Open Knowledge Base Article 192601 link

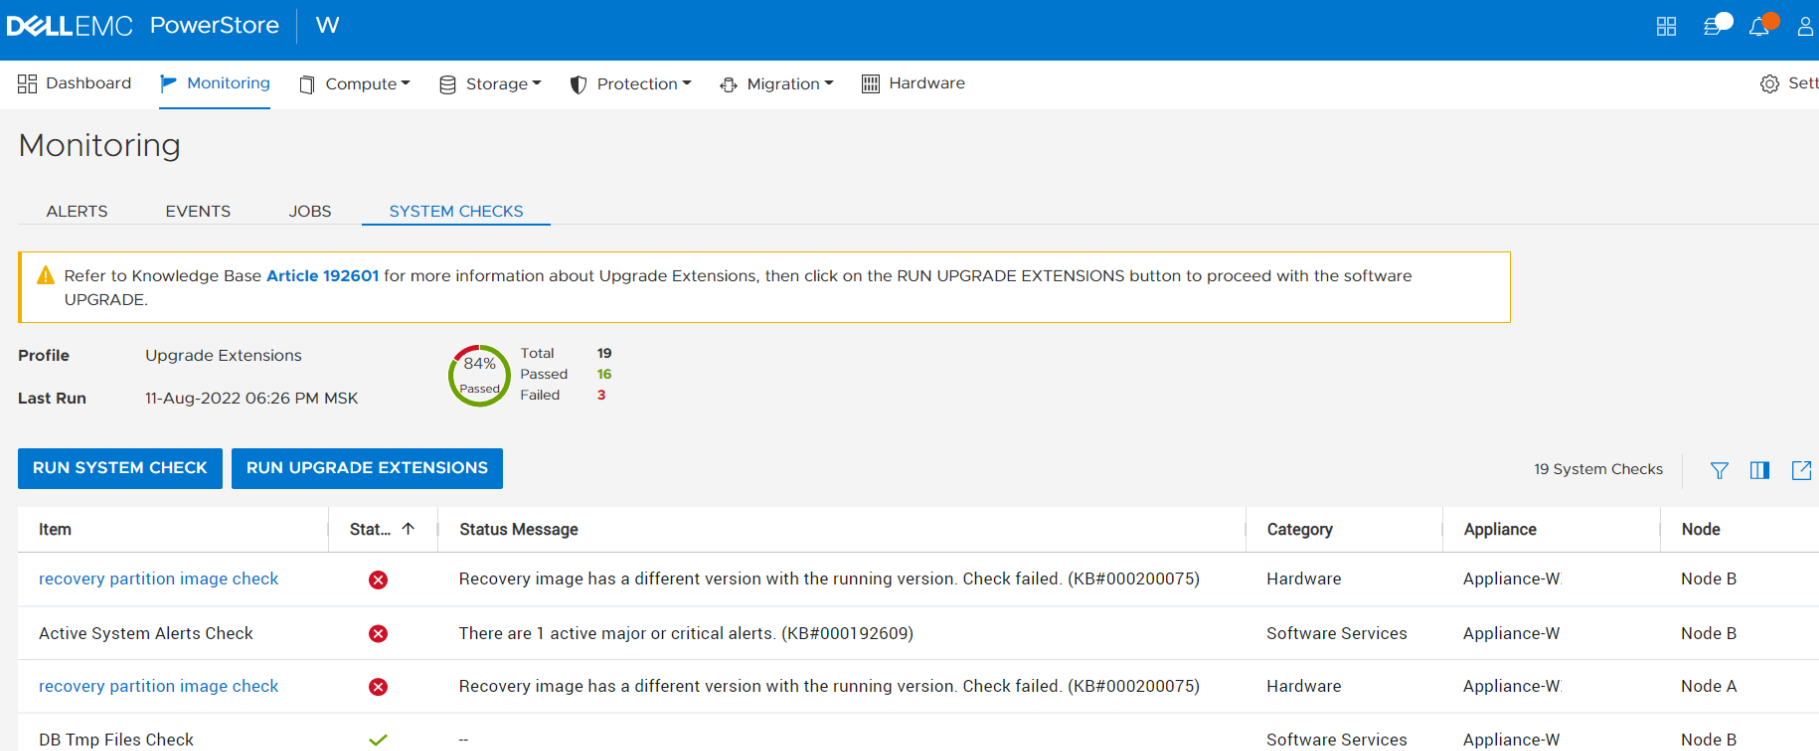click(x=322, y=276)
